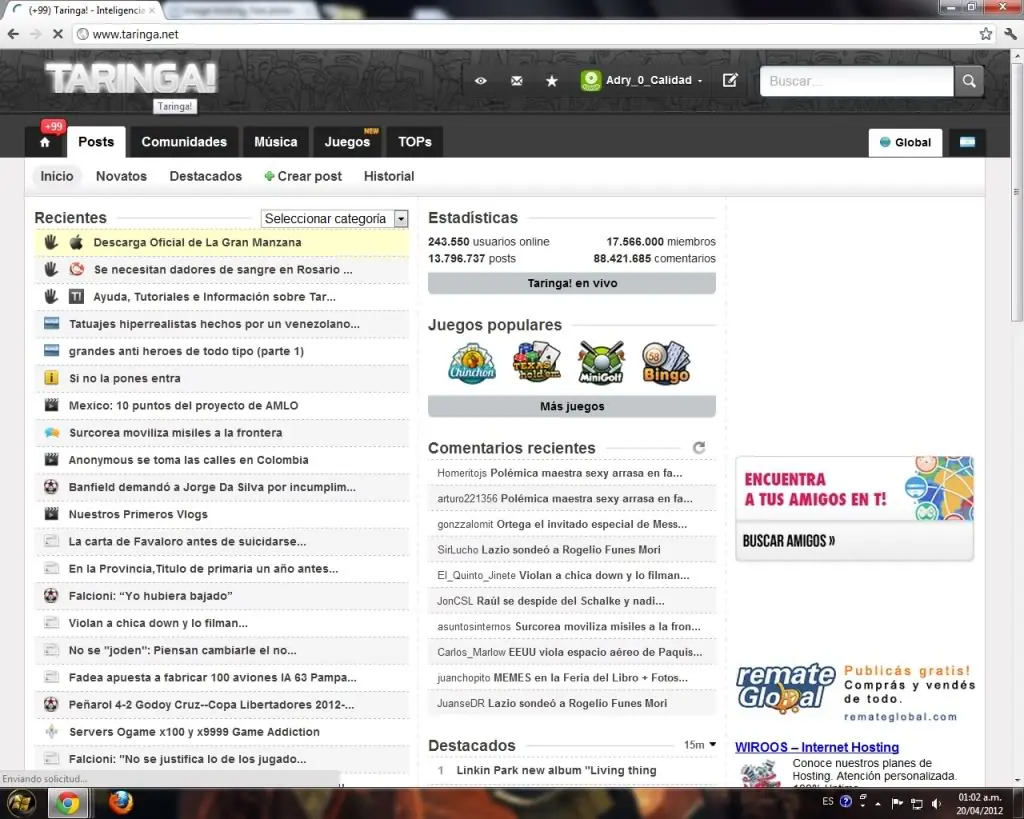This screenshot has width=1024, height=819.
Task: Open the eye notifications icon in header
Action: click(481, 81)
